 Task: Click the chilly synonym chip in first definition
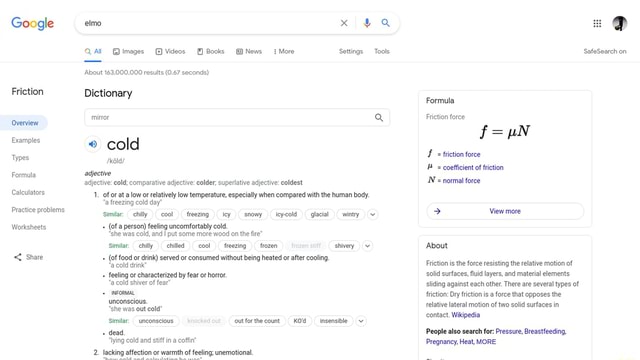coord(140,214)
